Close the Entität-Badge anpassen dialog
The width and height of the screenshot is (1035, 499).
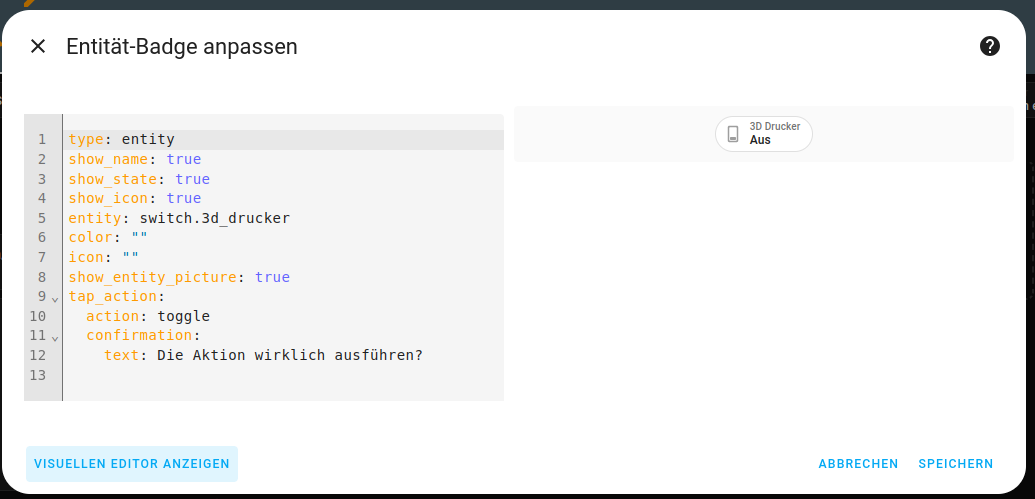38,46
